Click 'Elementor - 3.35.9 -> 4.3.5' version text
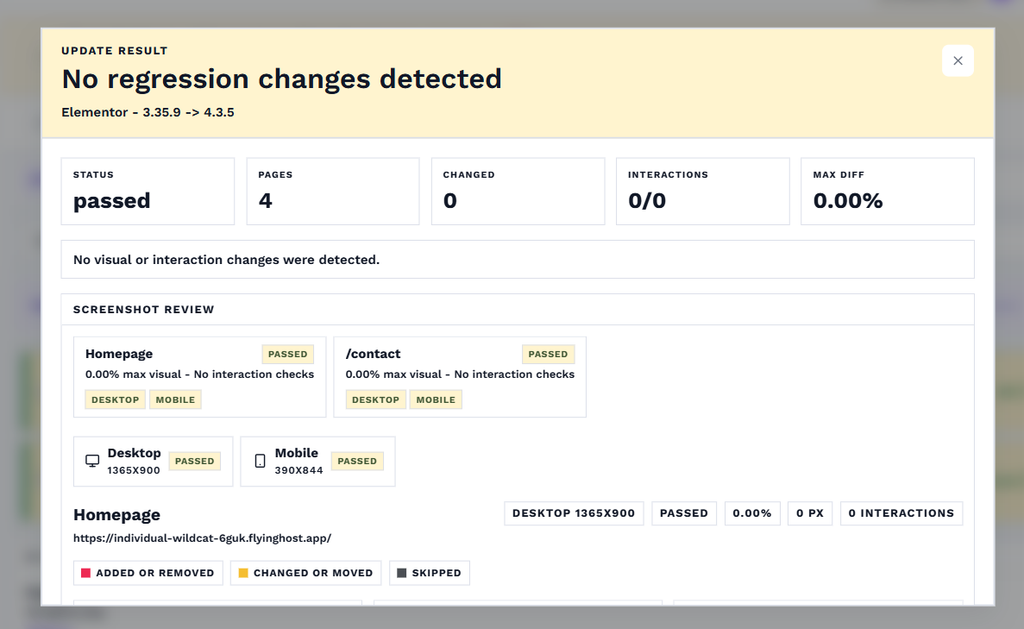The width and height of the screenshot is (1024, 629). [148, 112]
